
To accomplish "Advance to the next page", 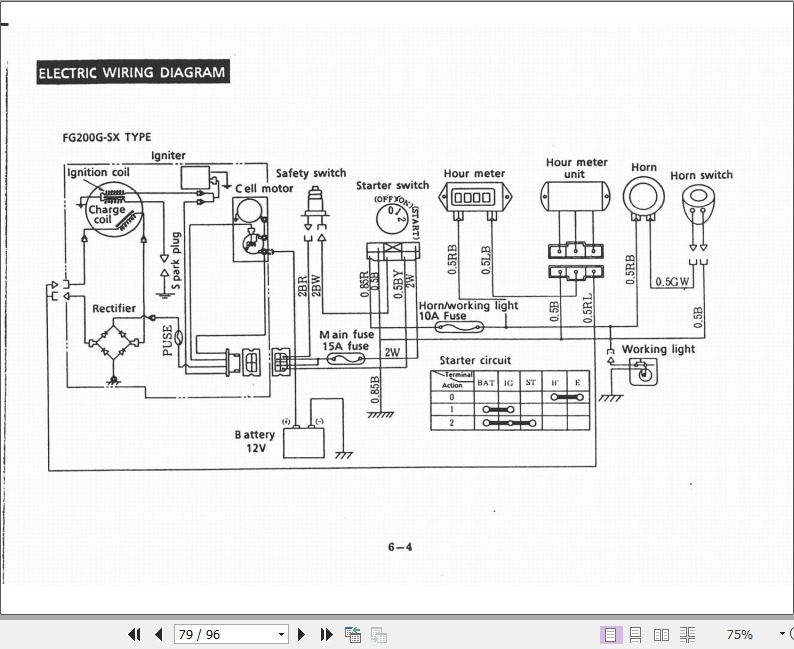I will coord(301,634).
